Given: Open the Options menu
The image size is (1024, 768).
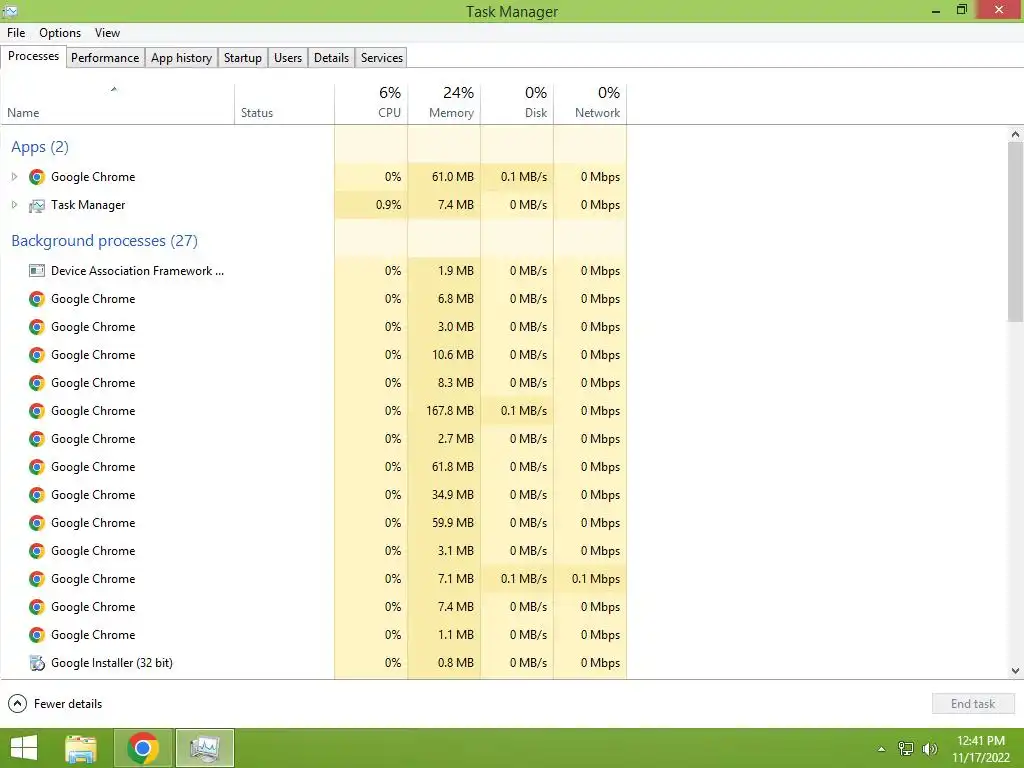Looking at the screenshot, I should [60, 33].
